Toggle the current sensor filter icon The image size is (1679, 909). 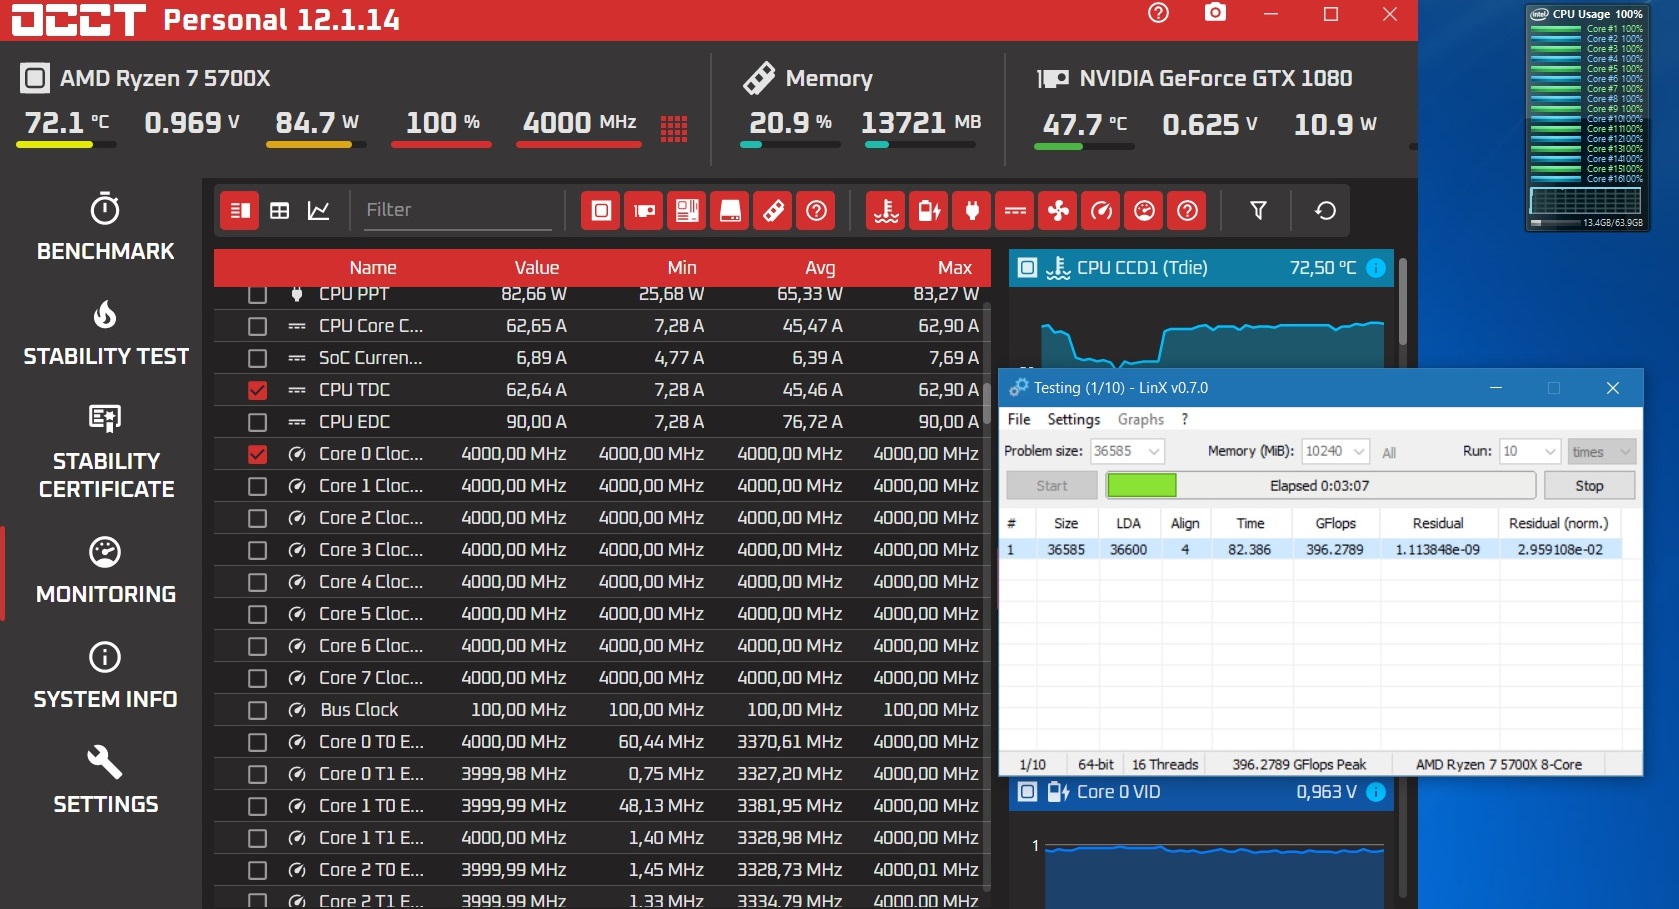[1015, 210]
